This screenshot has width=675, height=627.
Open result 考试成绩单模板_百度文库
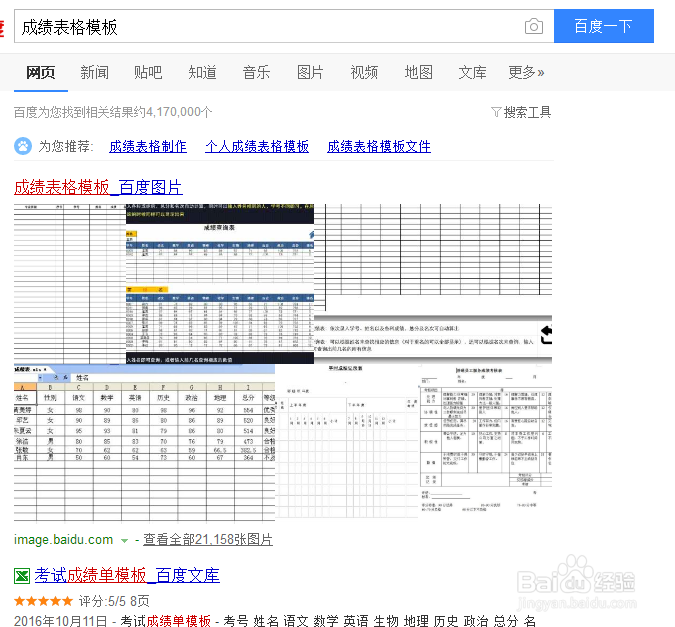[x=127, y=575]
